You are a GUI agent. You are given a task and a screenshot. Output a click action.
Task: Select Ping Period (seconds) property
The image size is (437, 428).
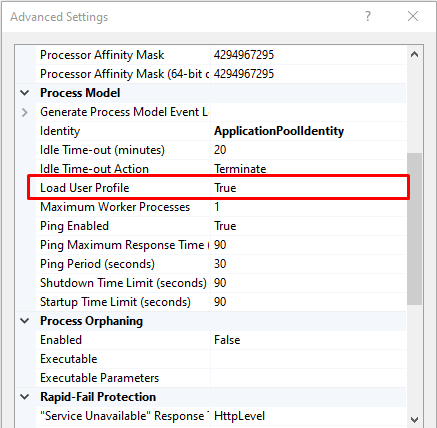pyautogui.click(x=97, y=264)
